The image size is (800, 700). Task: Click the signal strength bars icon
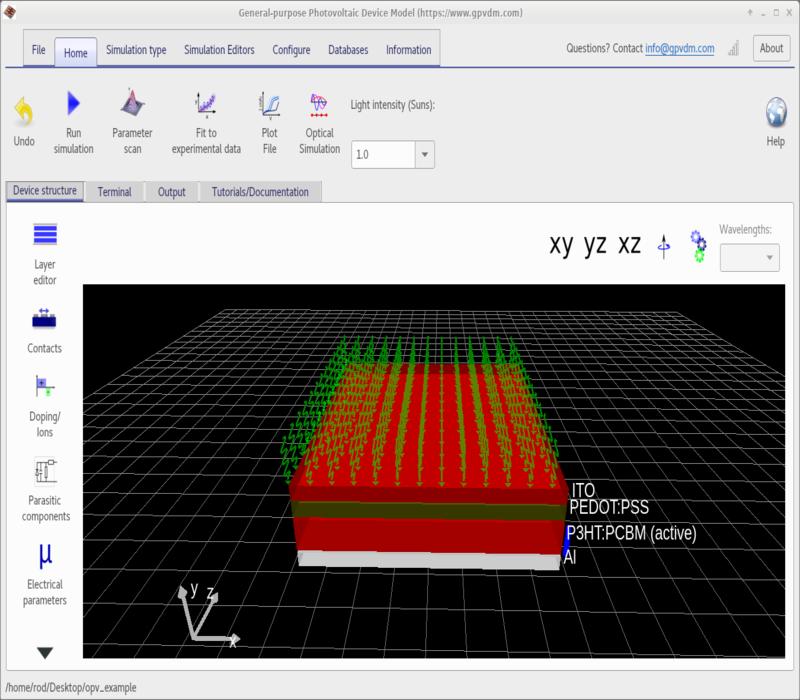point(734,48)
